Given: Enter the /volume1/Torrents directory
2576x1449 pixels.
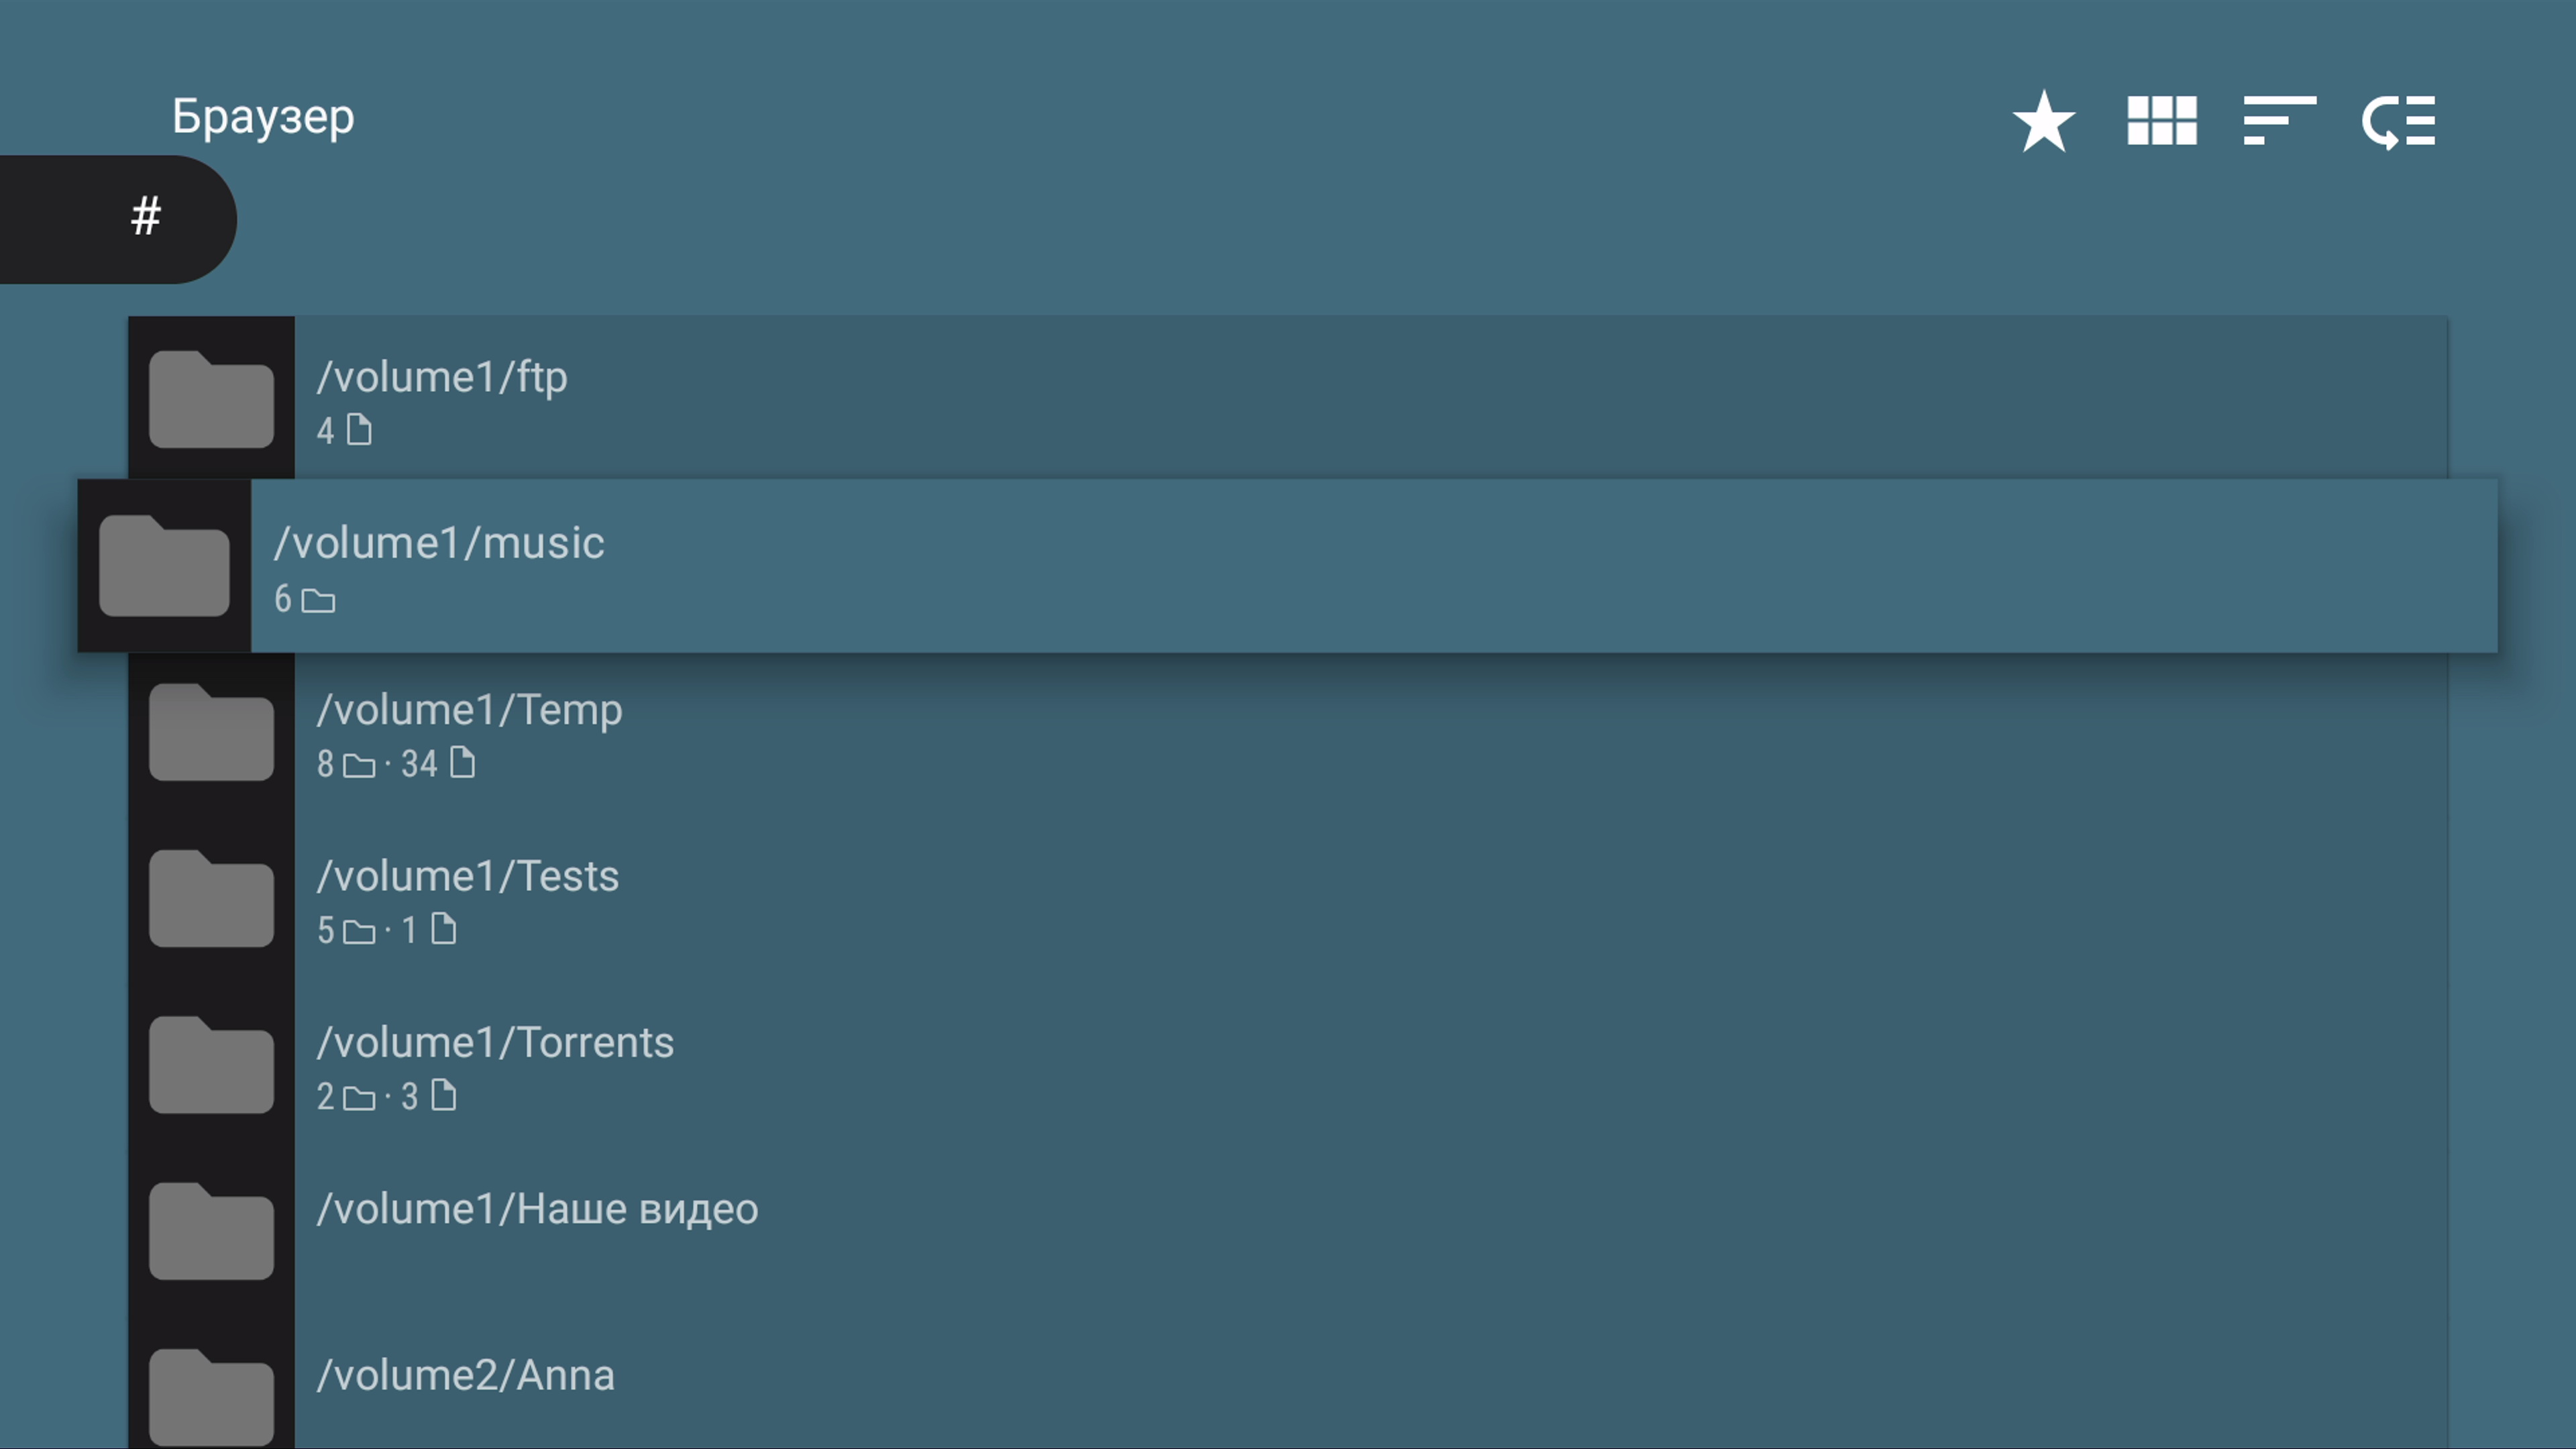Looking at the screenshot, I should tap(495, 1043).
